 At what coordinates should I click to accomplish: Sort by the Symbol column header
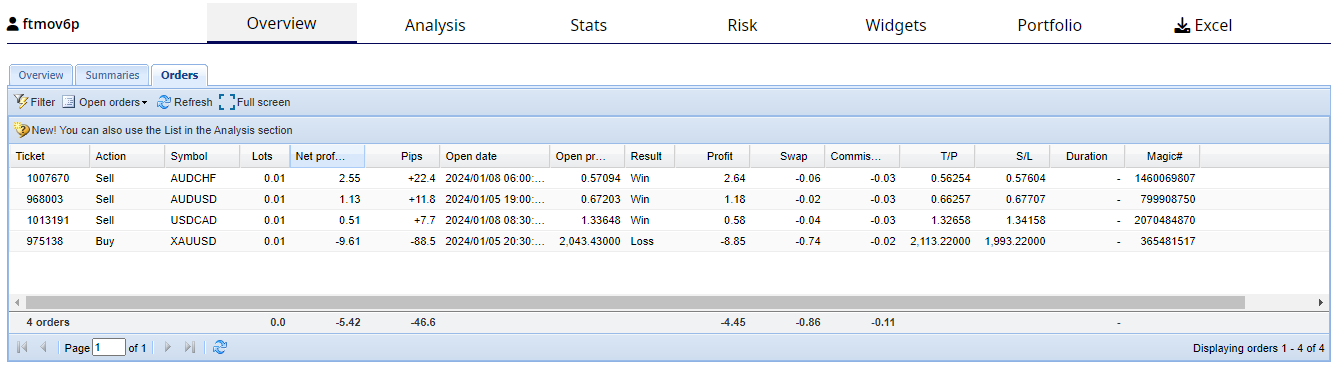tap(202, 156)
